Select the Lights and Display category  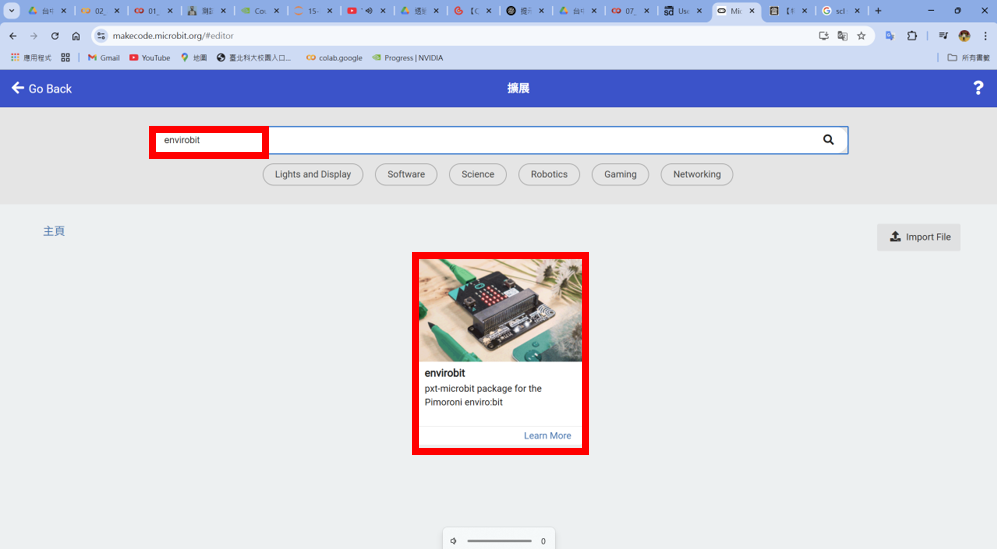point(313,174)
